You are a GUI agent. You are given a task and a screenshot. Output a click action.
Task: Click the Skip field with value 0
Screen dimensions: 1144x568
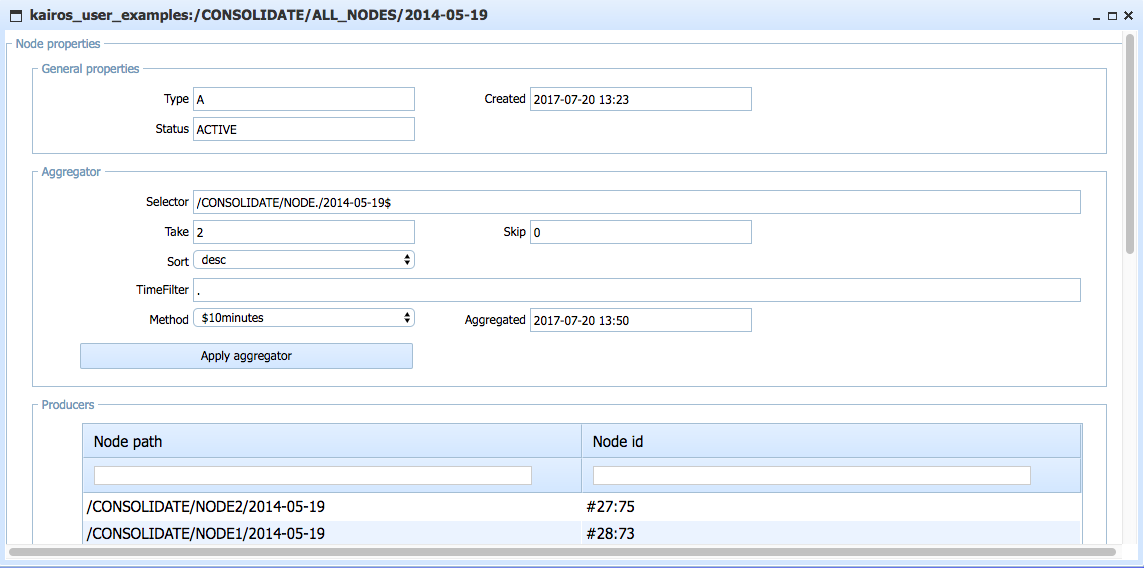tap(641, 232)
